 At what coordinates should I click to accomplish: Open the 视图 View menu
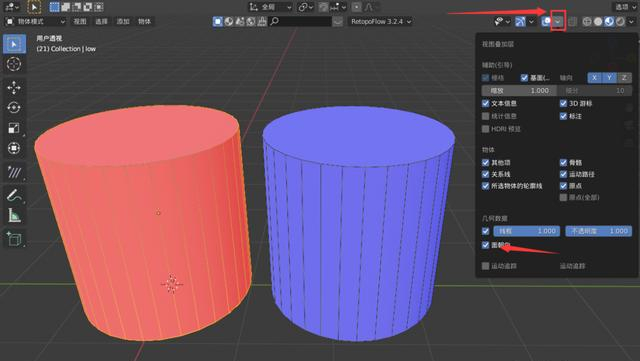80,21
